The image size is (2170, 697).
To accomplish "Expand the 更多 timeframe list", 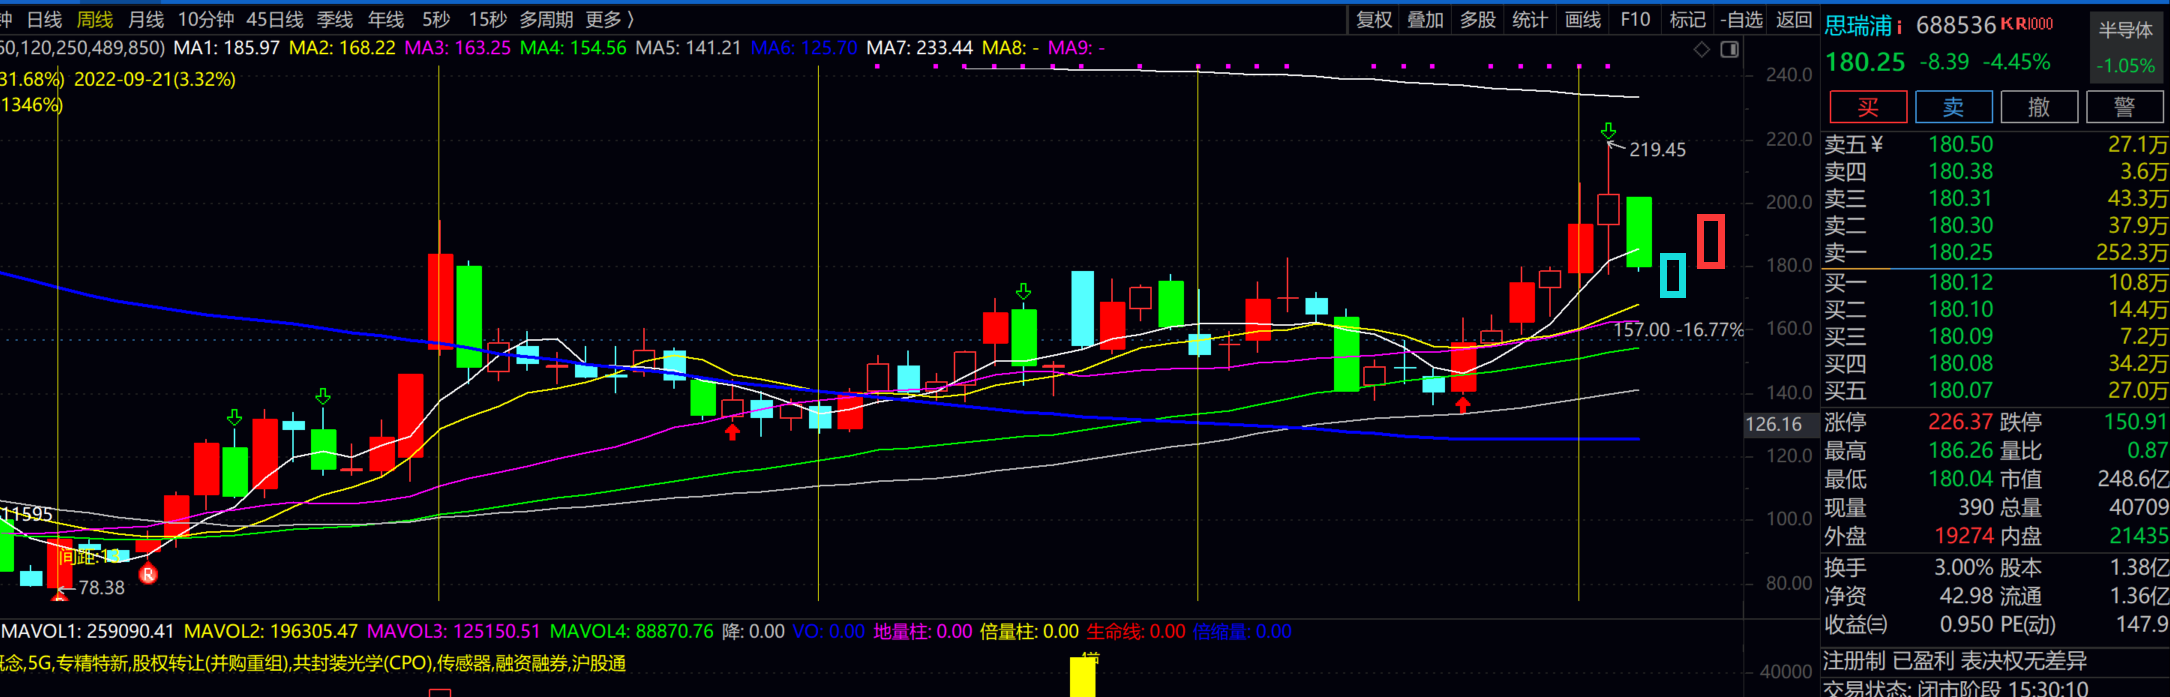I will [609, 20].
